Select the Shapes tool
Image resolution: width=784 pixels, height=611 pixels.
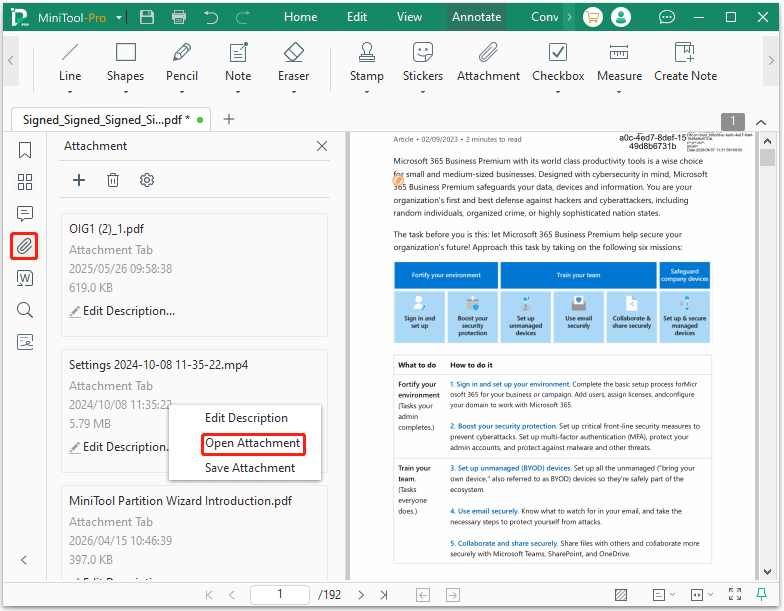126,62
